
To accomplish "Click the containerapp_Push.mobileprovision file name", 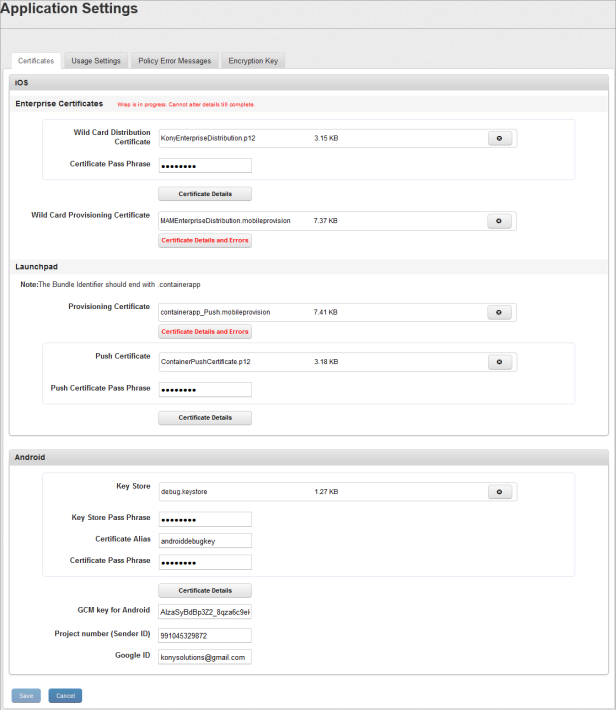I will point(215,312).
